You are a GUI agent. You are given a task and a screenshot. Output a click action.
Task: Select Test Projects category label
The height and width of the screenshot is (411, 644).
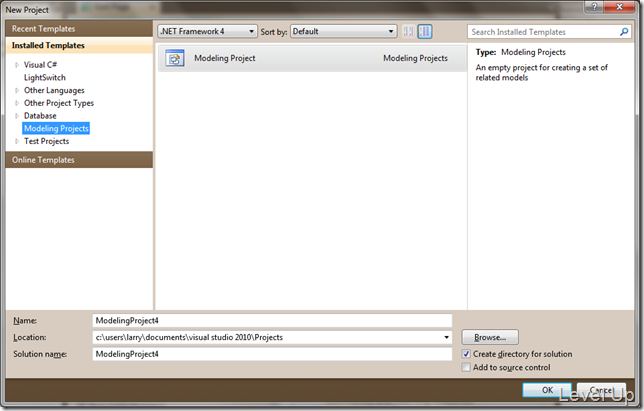pyautogui.click(x=46, y=141)
